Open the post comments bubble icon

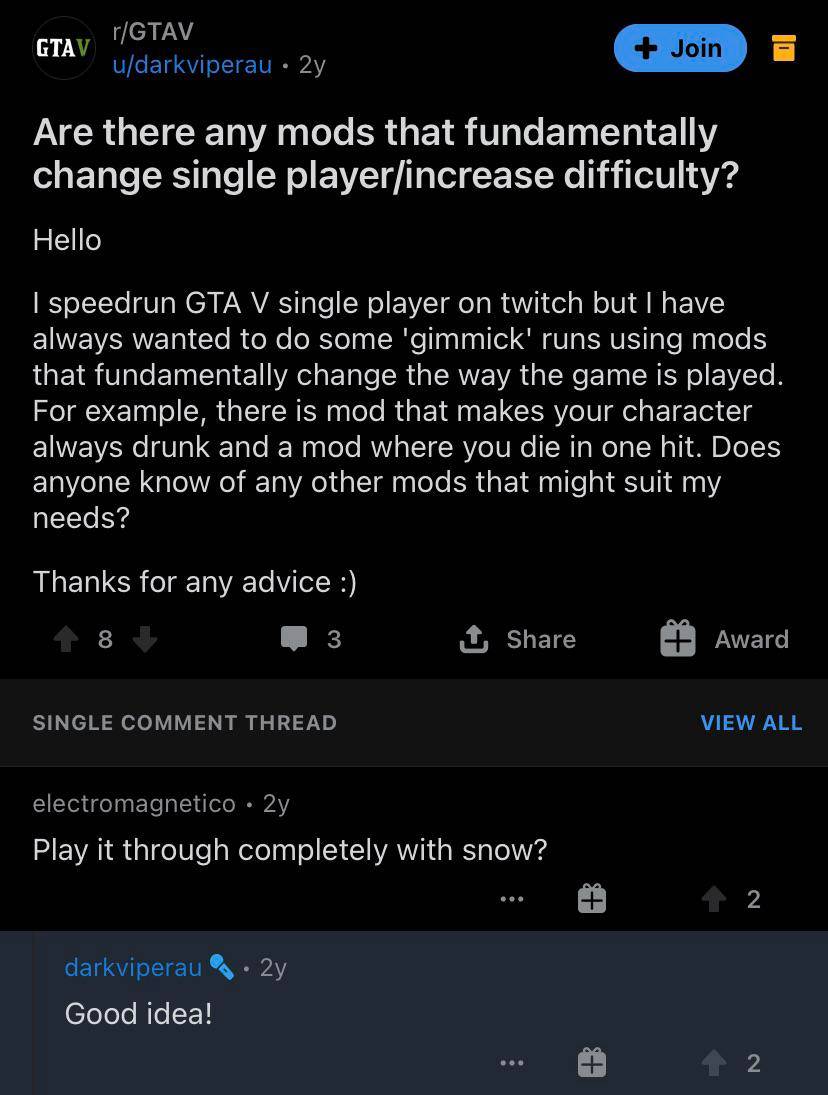click(x=294, y=639)
